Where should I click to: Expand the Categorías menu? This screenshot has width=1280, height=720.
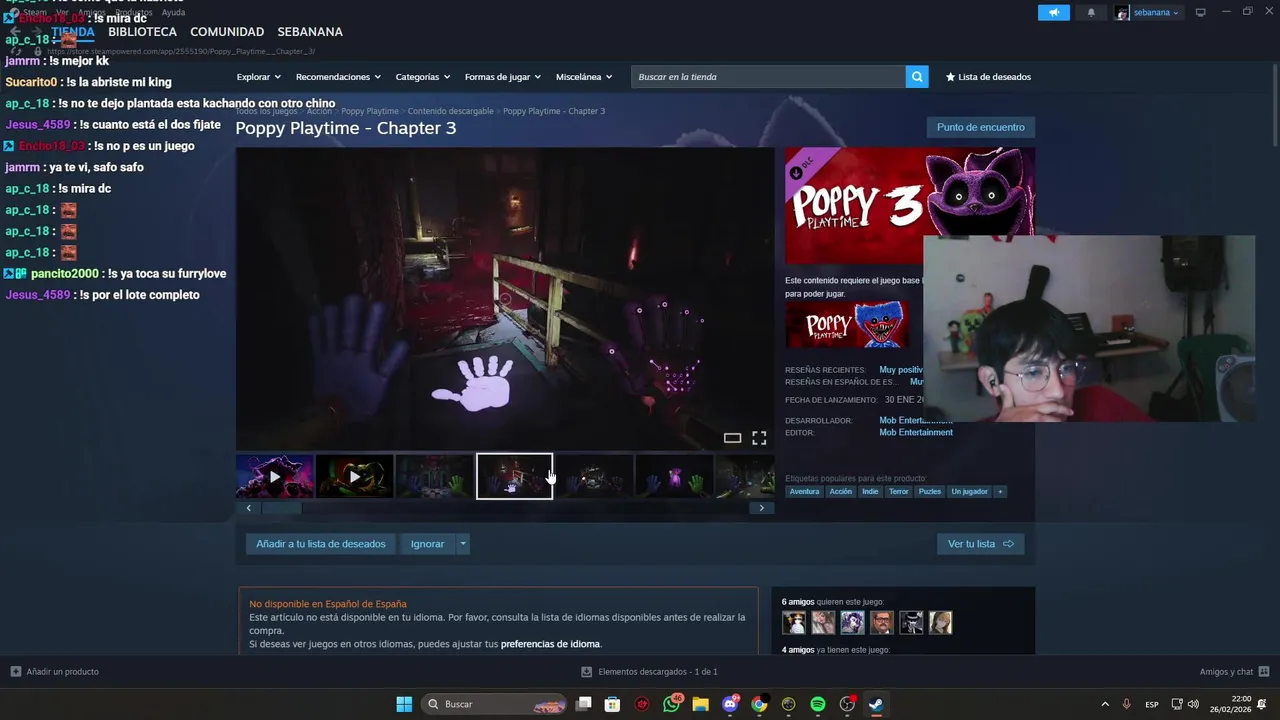422,77
